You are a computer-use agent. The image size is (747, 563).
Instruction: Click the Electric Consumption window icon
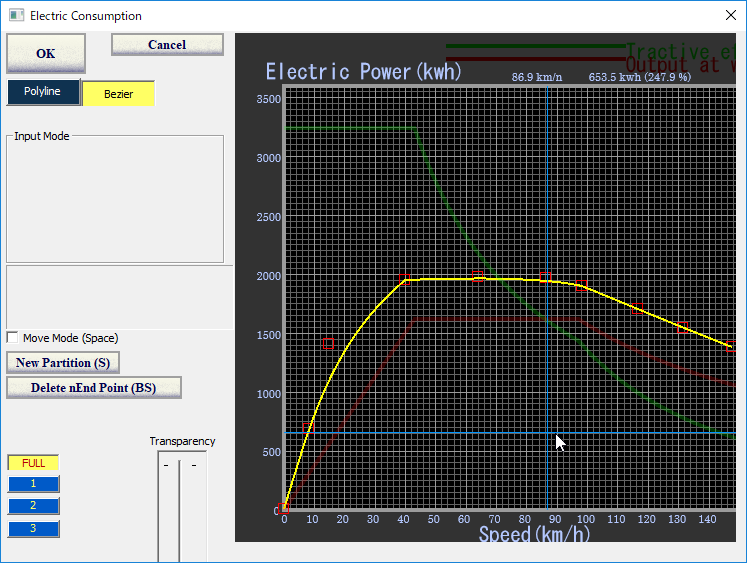(x=16, y=15)
